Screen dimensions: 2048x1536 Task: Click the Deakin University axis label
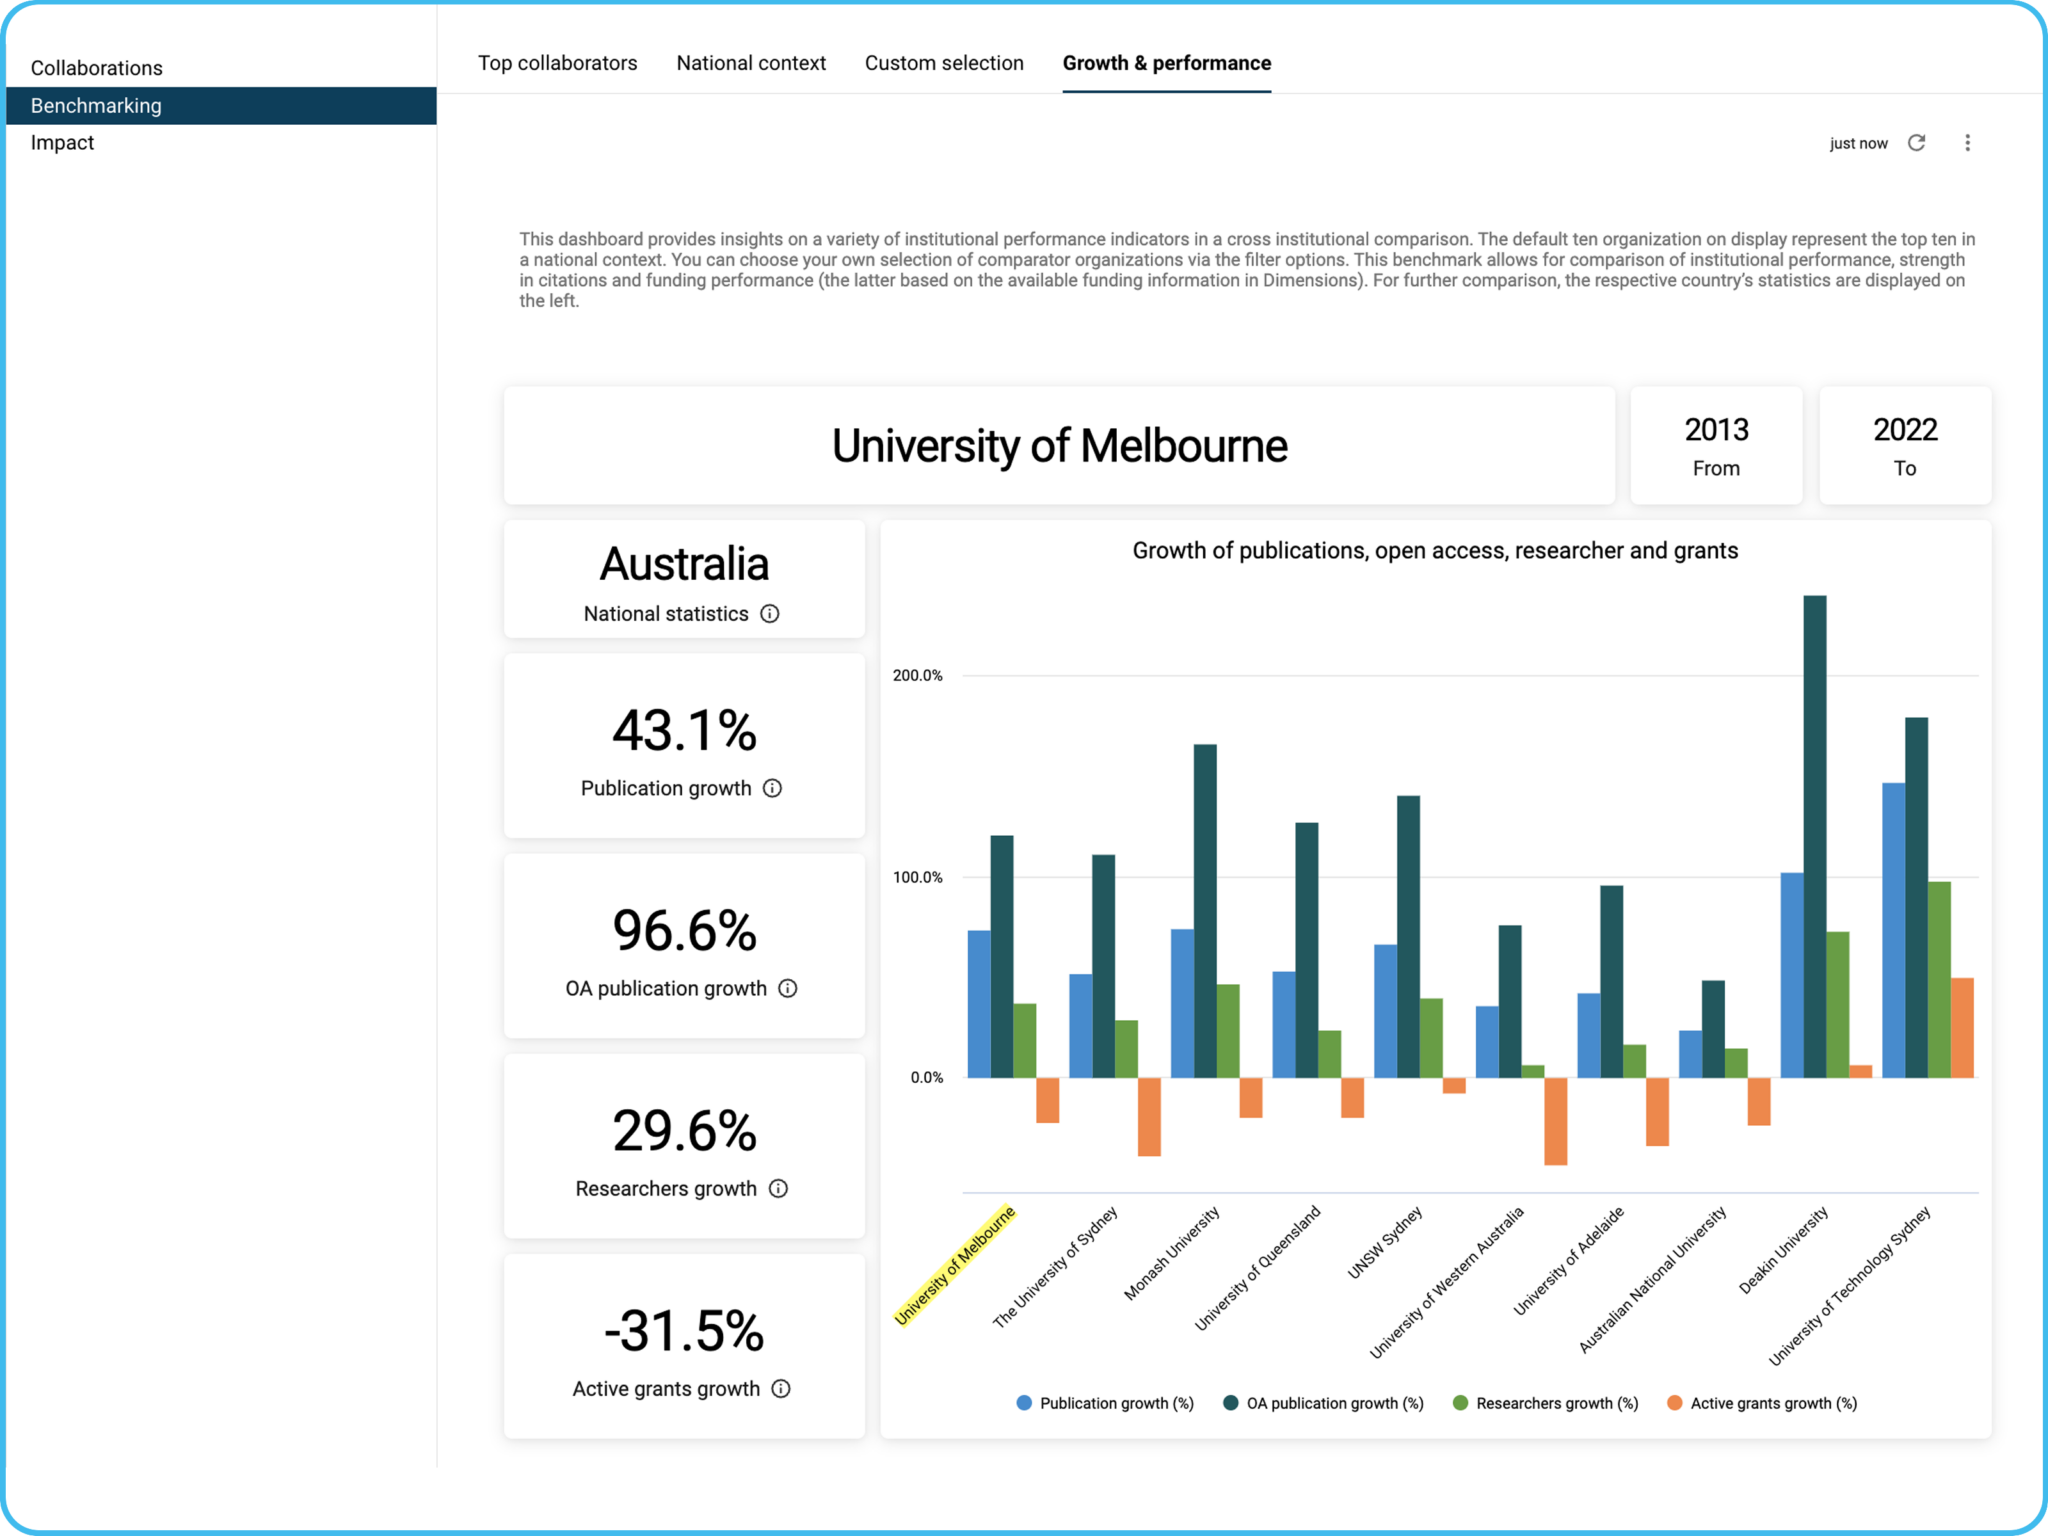click(x=1783, y=1250)
